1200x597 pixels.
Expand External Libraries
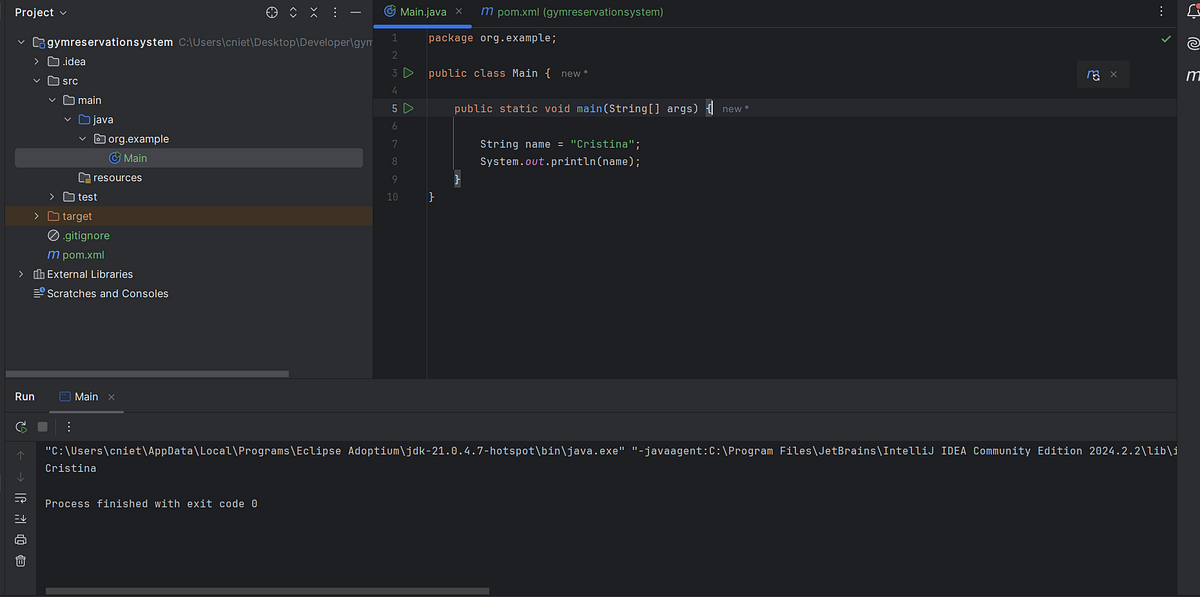pos(20,273)
